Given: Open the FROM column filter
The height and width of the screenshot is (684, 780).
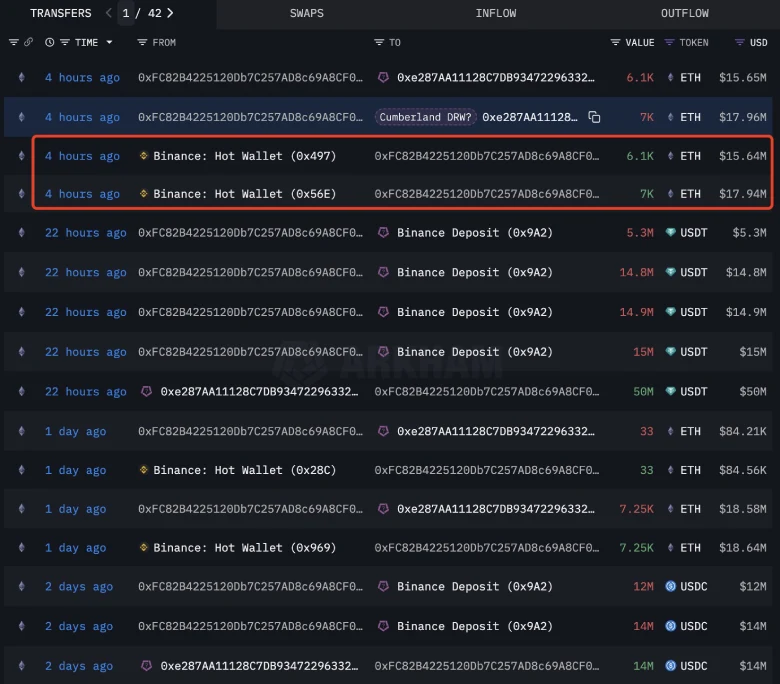Looking at the screenshot, I should pos(142,42).
